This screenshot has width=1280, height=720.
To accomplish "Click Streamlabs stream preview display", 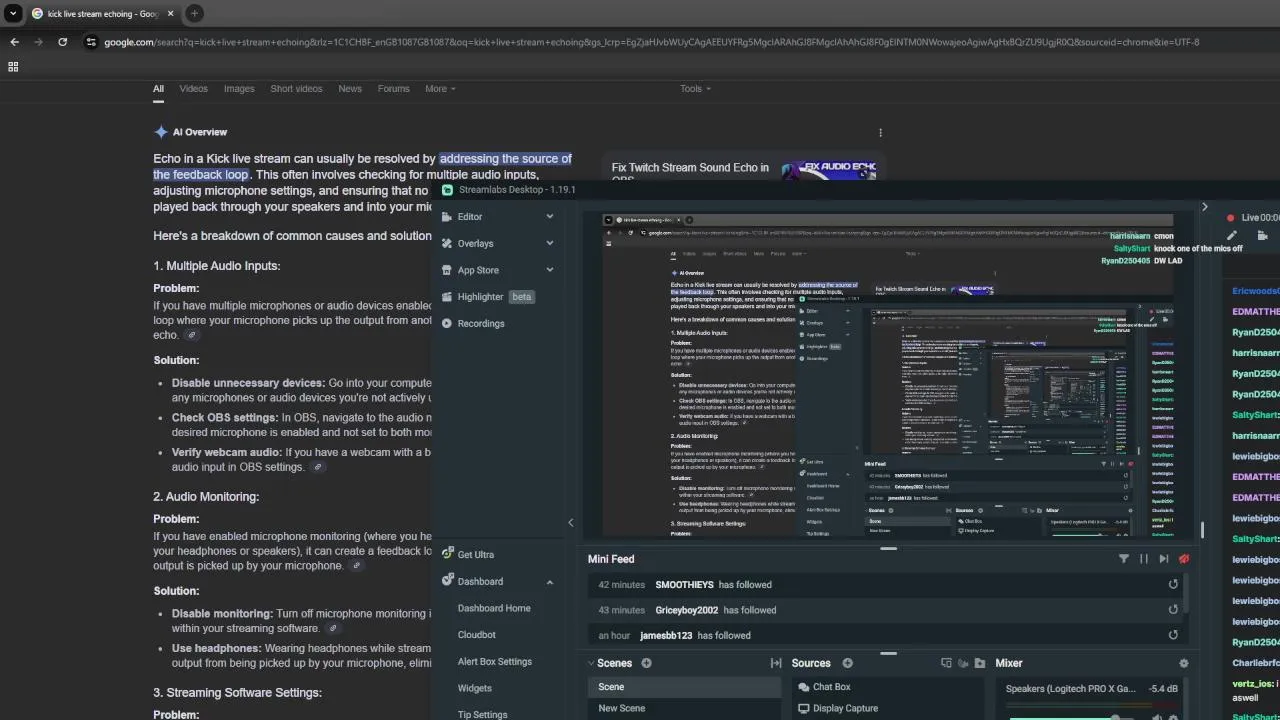I will pos(888,375).
